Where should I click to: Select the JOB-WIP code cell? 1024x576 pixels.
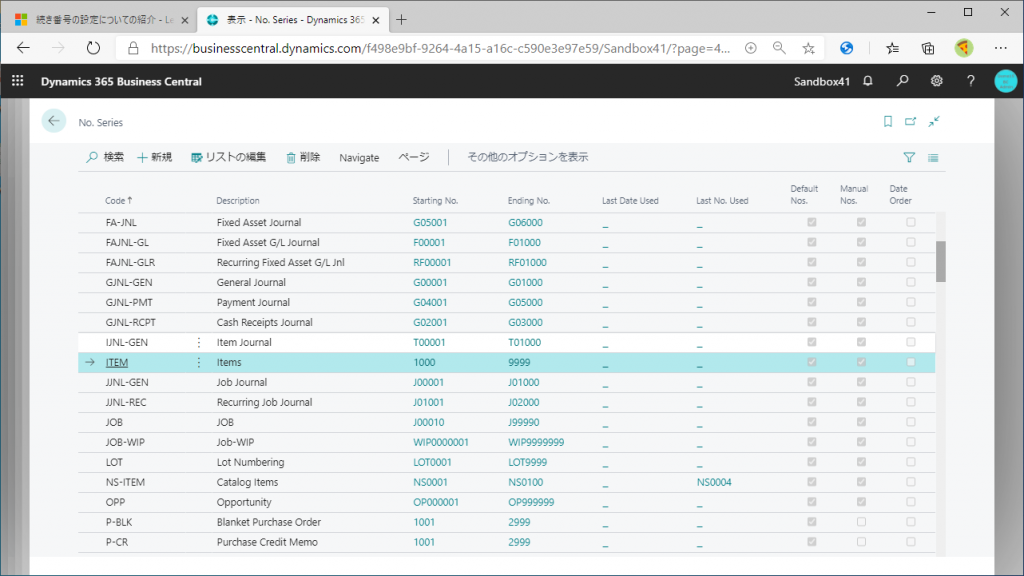coord(125,442)
